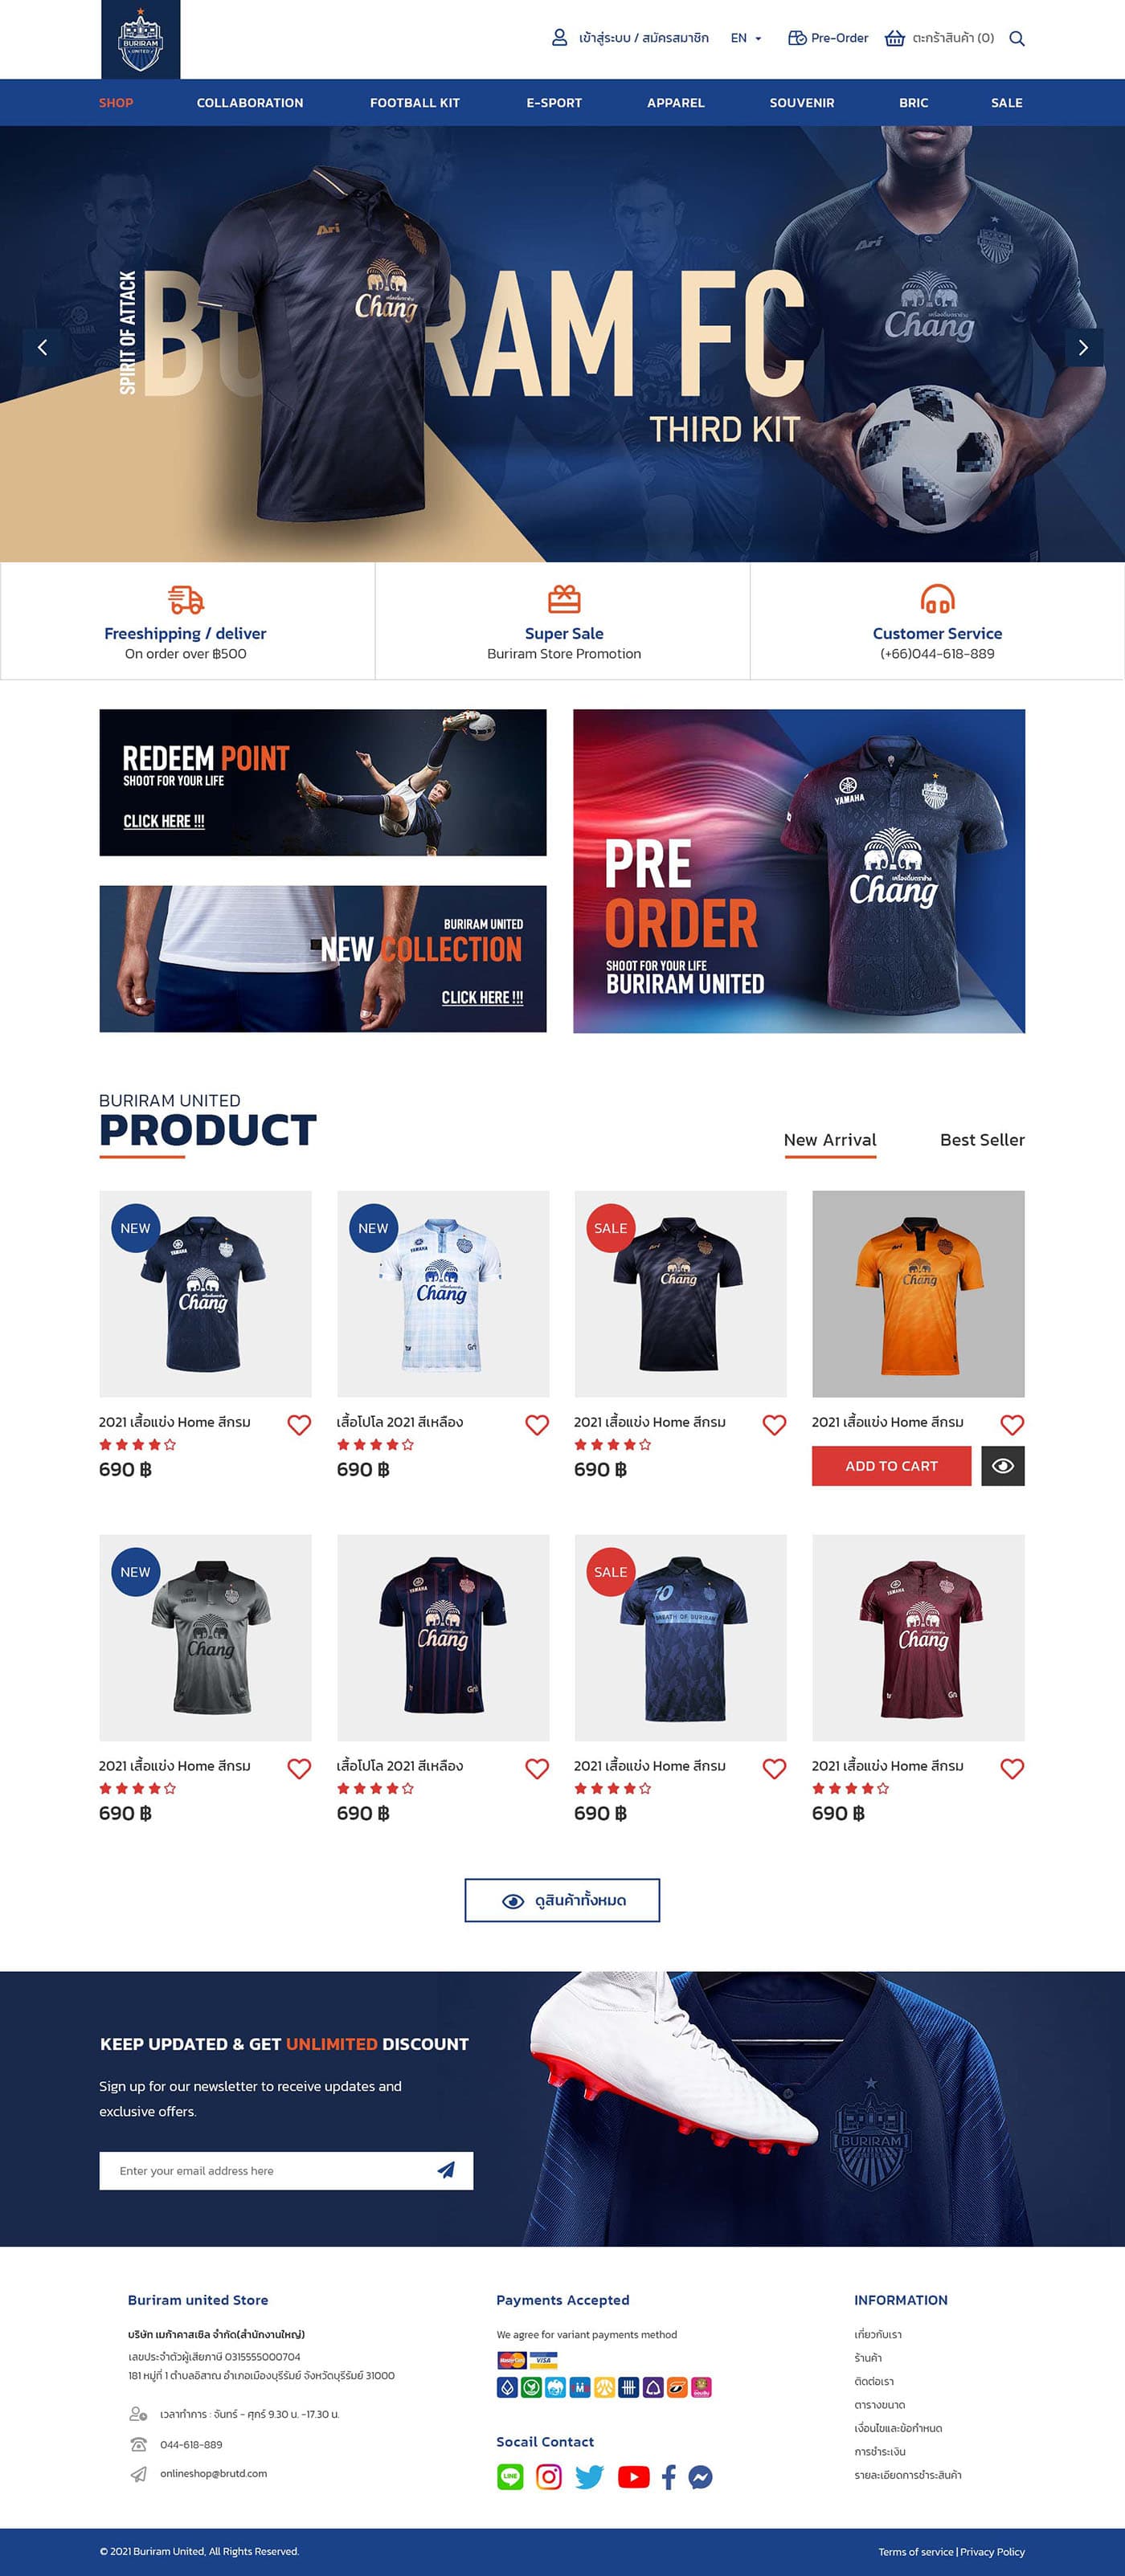This screenshot has height=2576, width=1125.
Task: Open the Facebook Messenger icon
Action: tap(701, 2477)
